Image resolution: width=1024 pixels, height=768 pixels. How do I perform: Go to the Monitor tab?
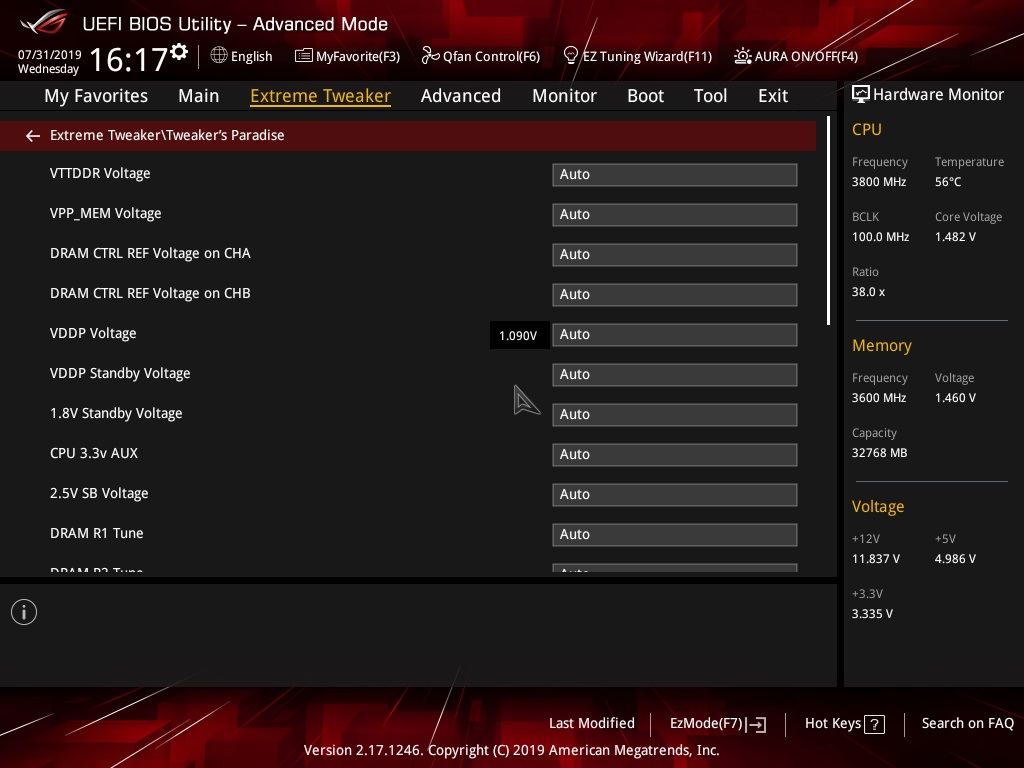point(564,96)
